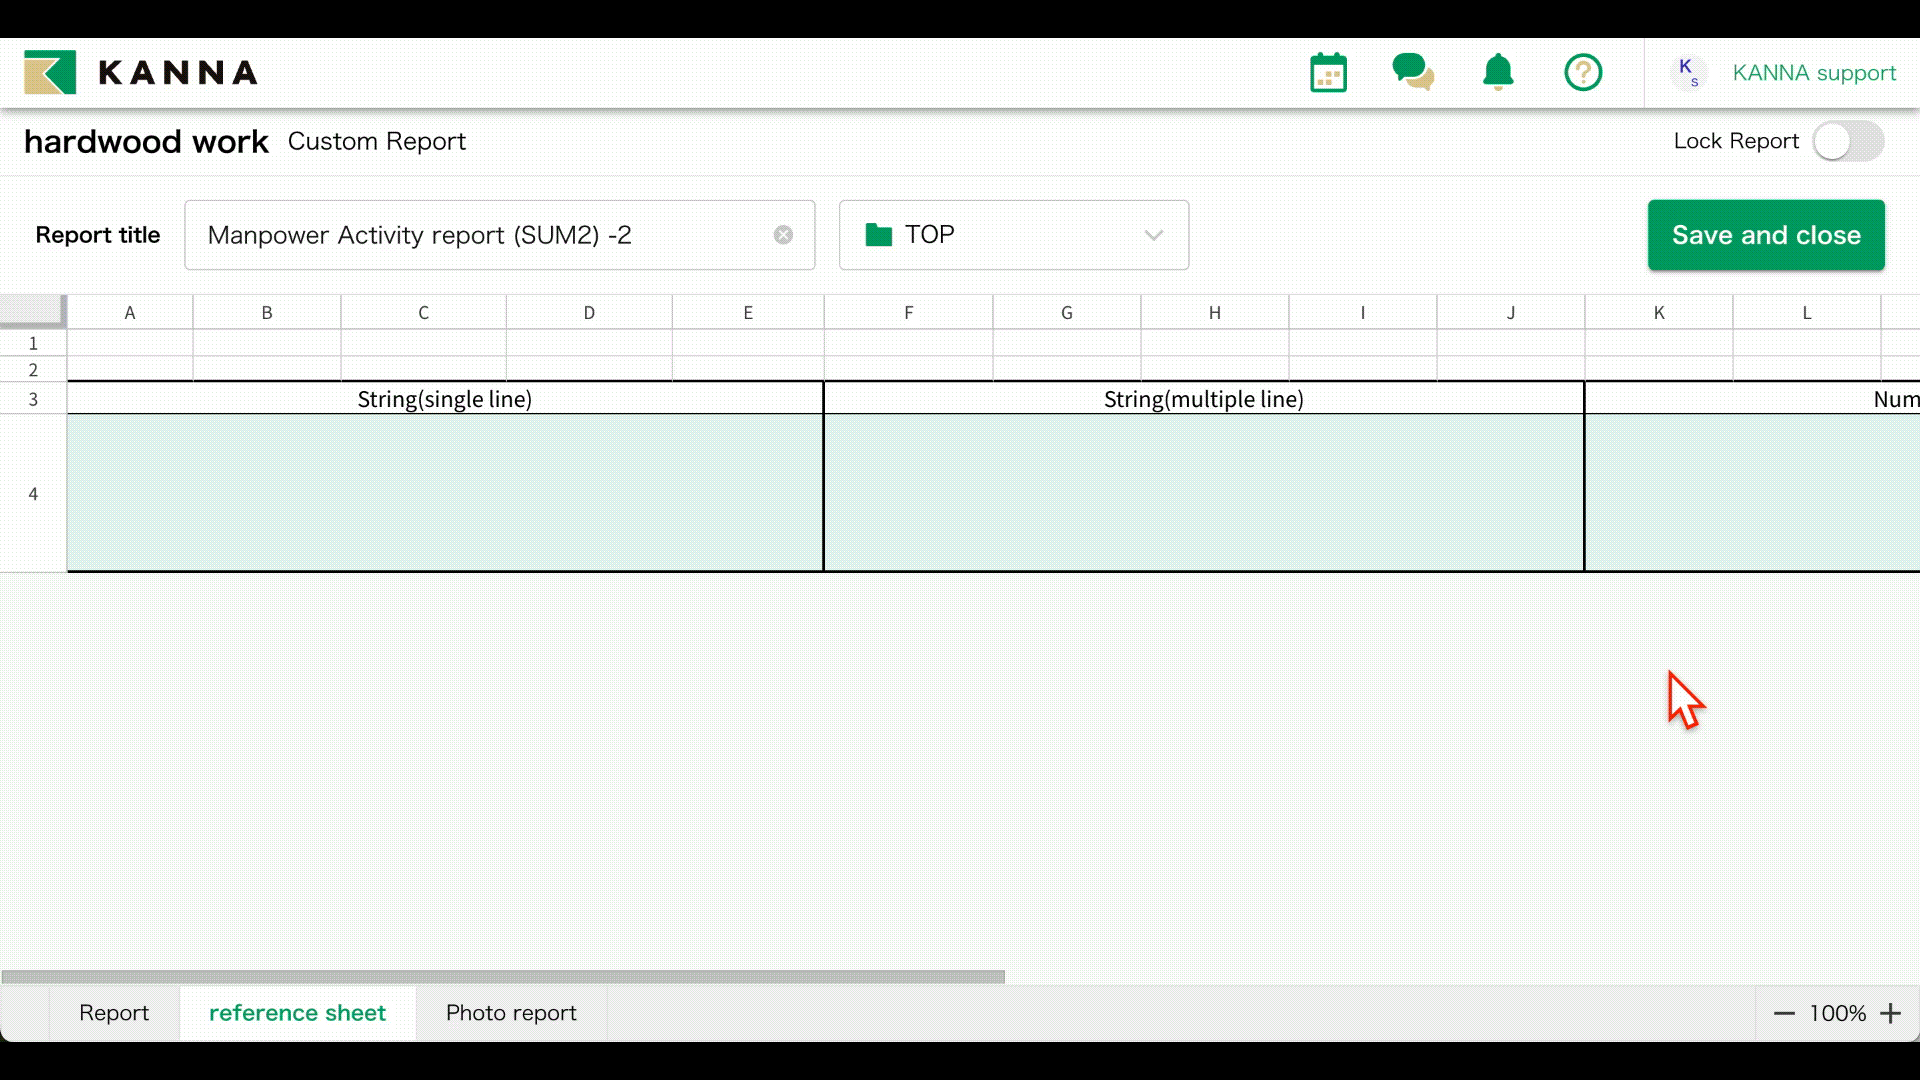The image size is (1920, 1080).
Task: Switch to the Photo report tab
Action: [511, 1013]
